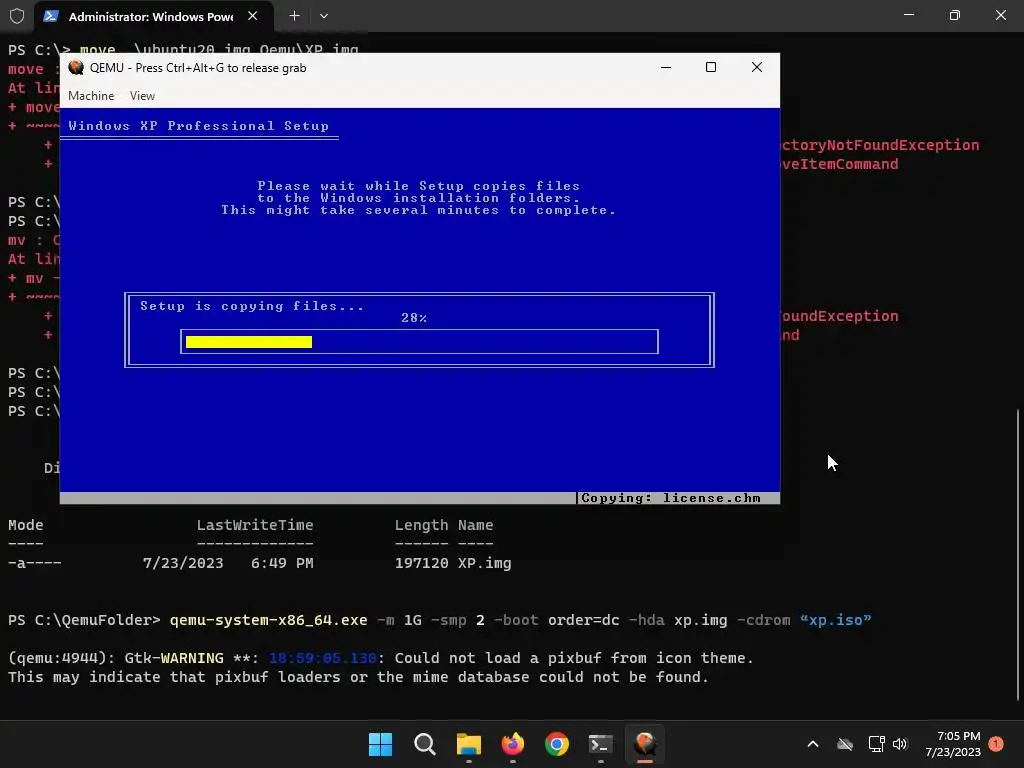Click the 'Windows XP Professional Setup' heading
1024x768 pixels.
199,126
